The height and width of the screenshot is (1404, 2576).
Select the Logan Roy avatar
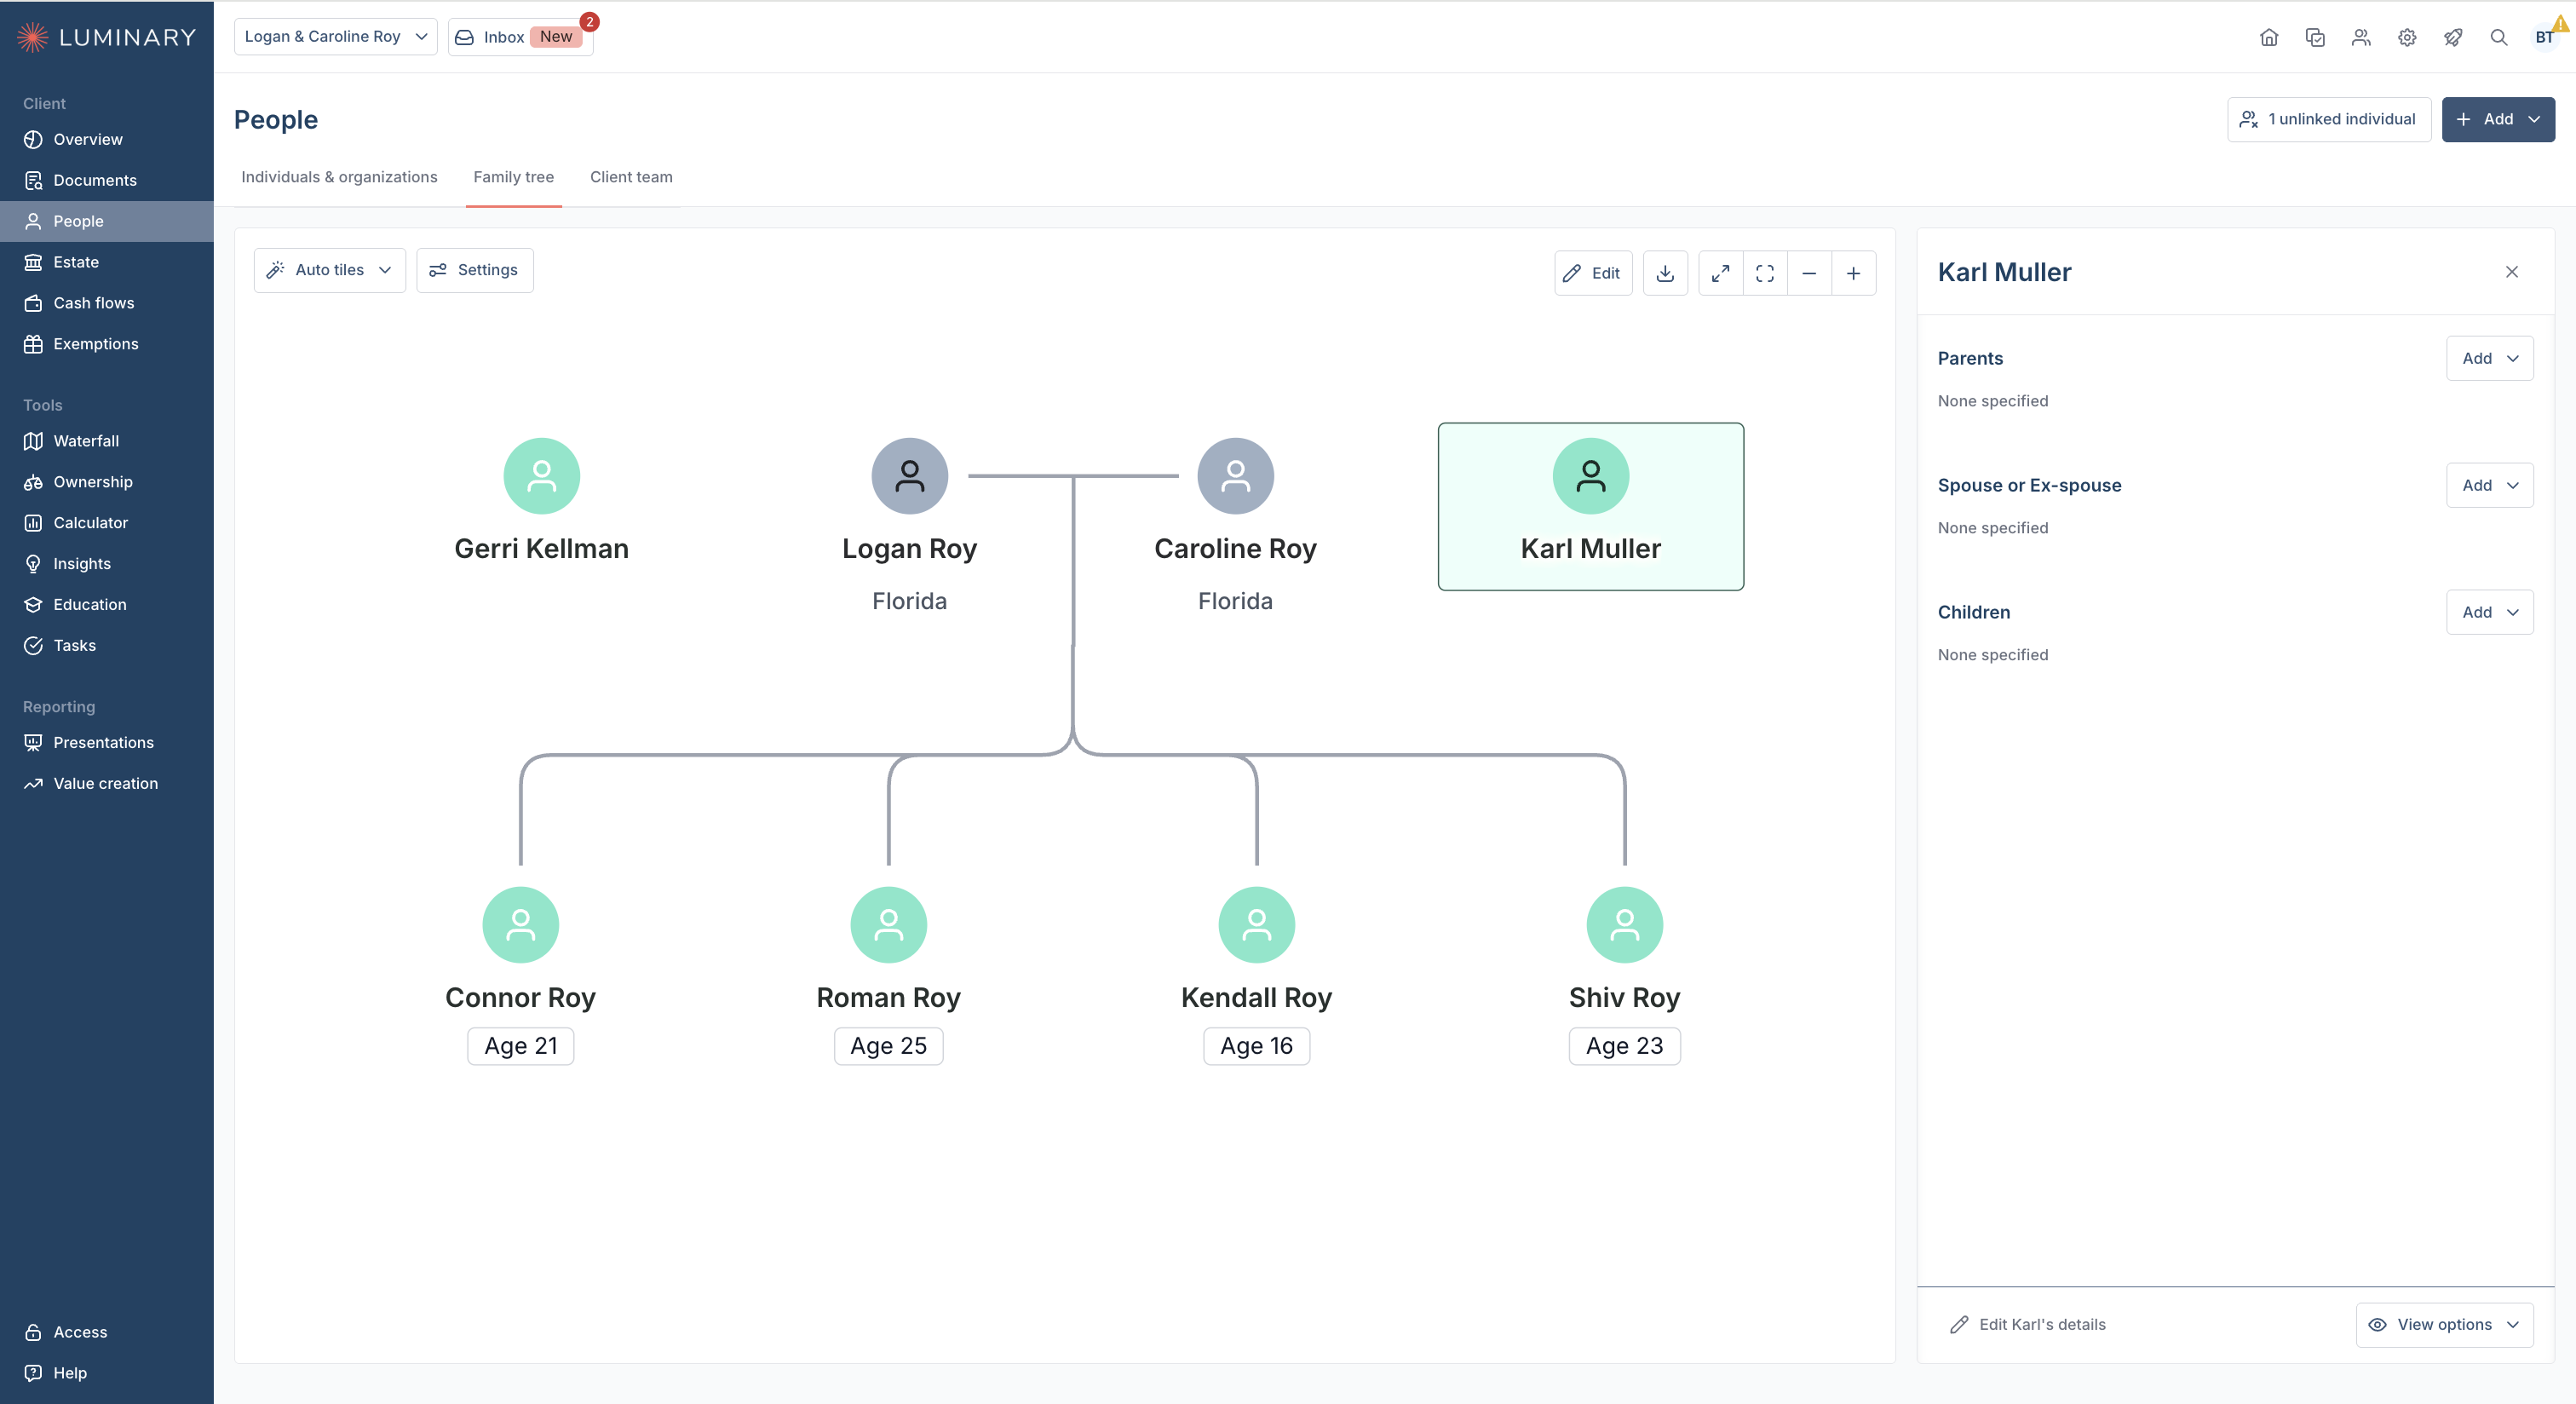pyautogui.click(x=909, y=476)
